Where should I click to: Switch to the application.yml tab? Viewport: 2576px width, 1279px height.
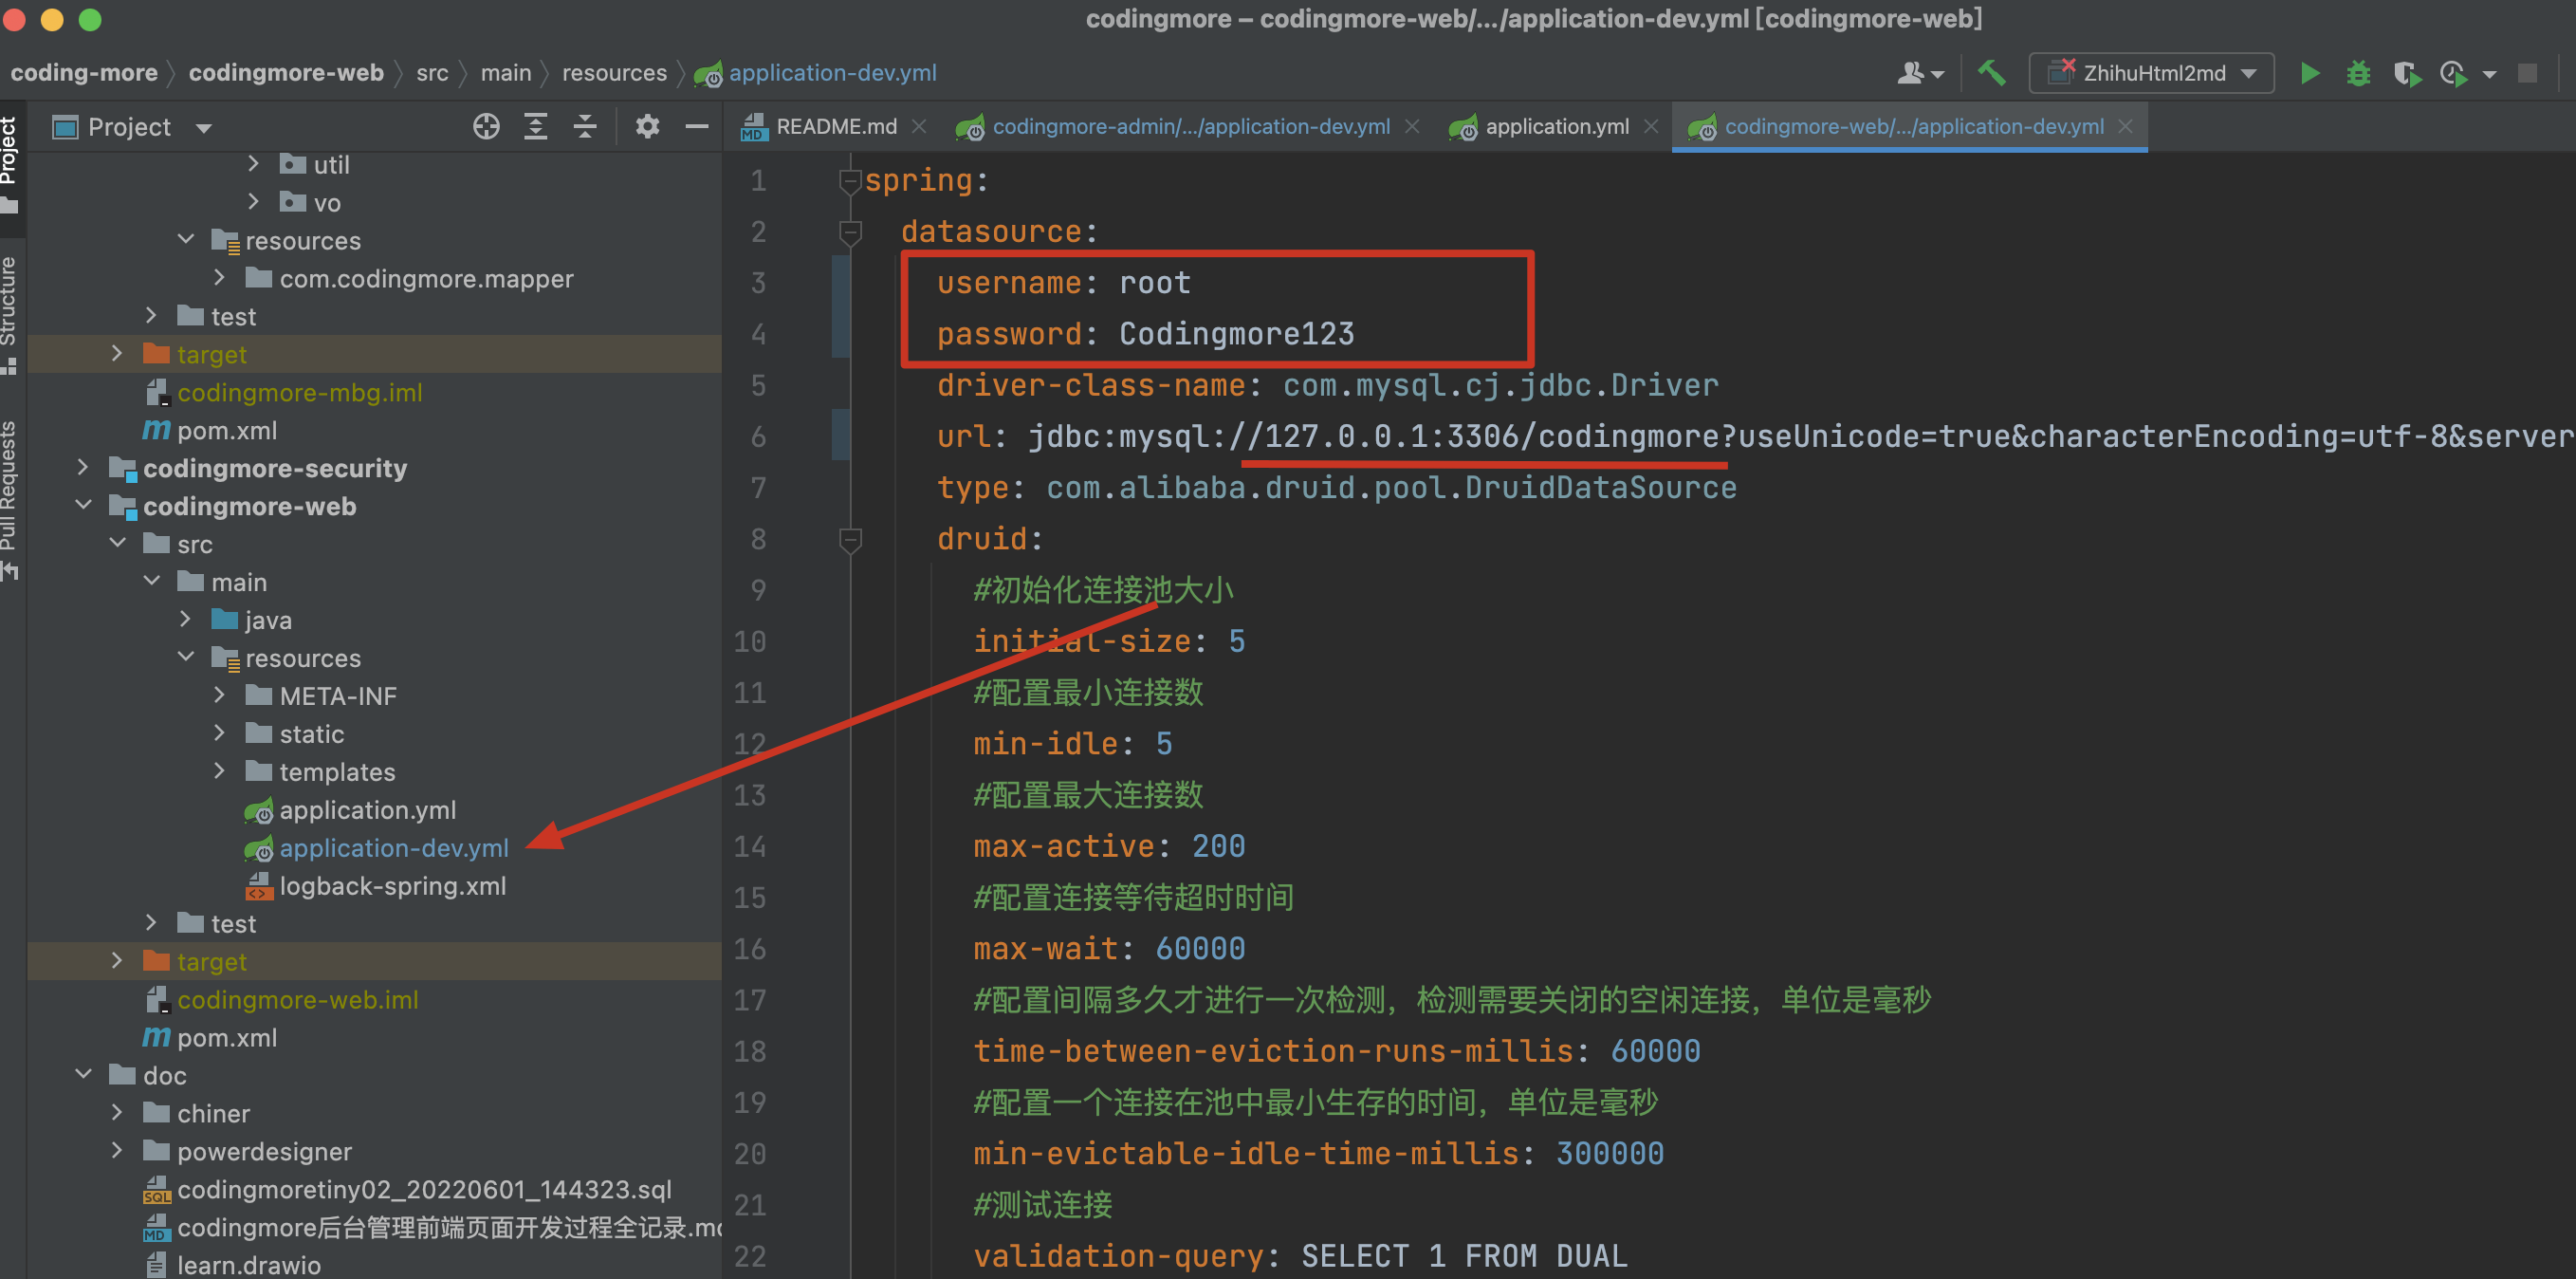click(1556, 127)
